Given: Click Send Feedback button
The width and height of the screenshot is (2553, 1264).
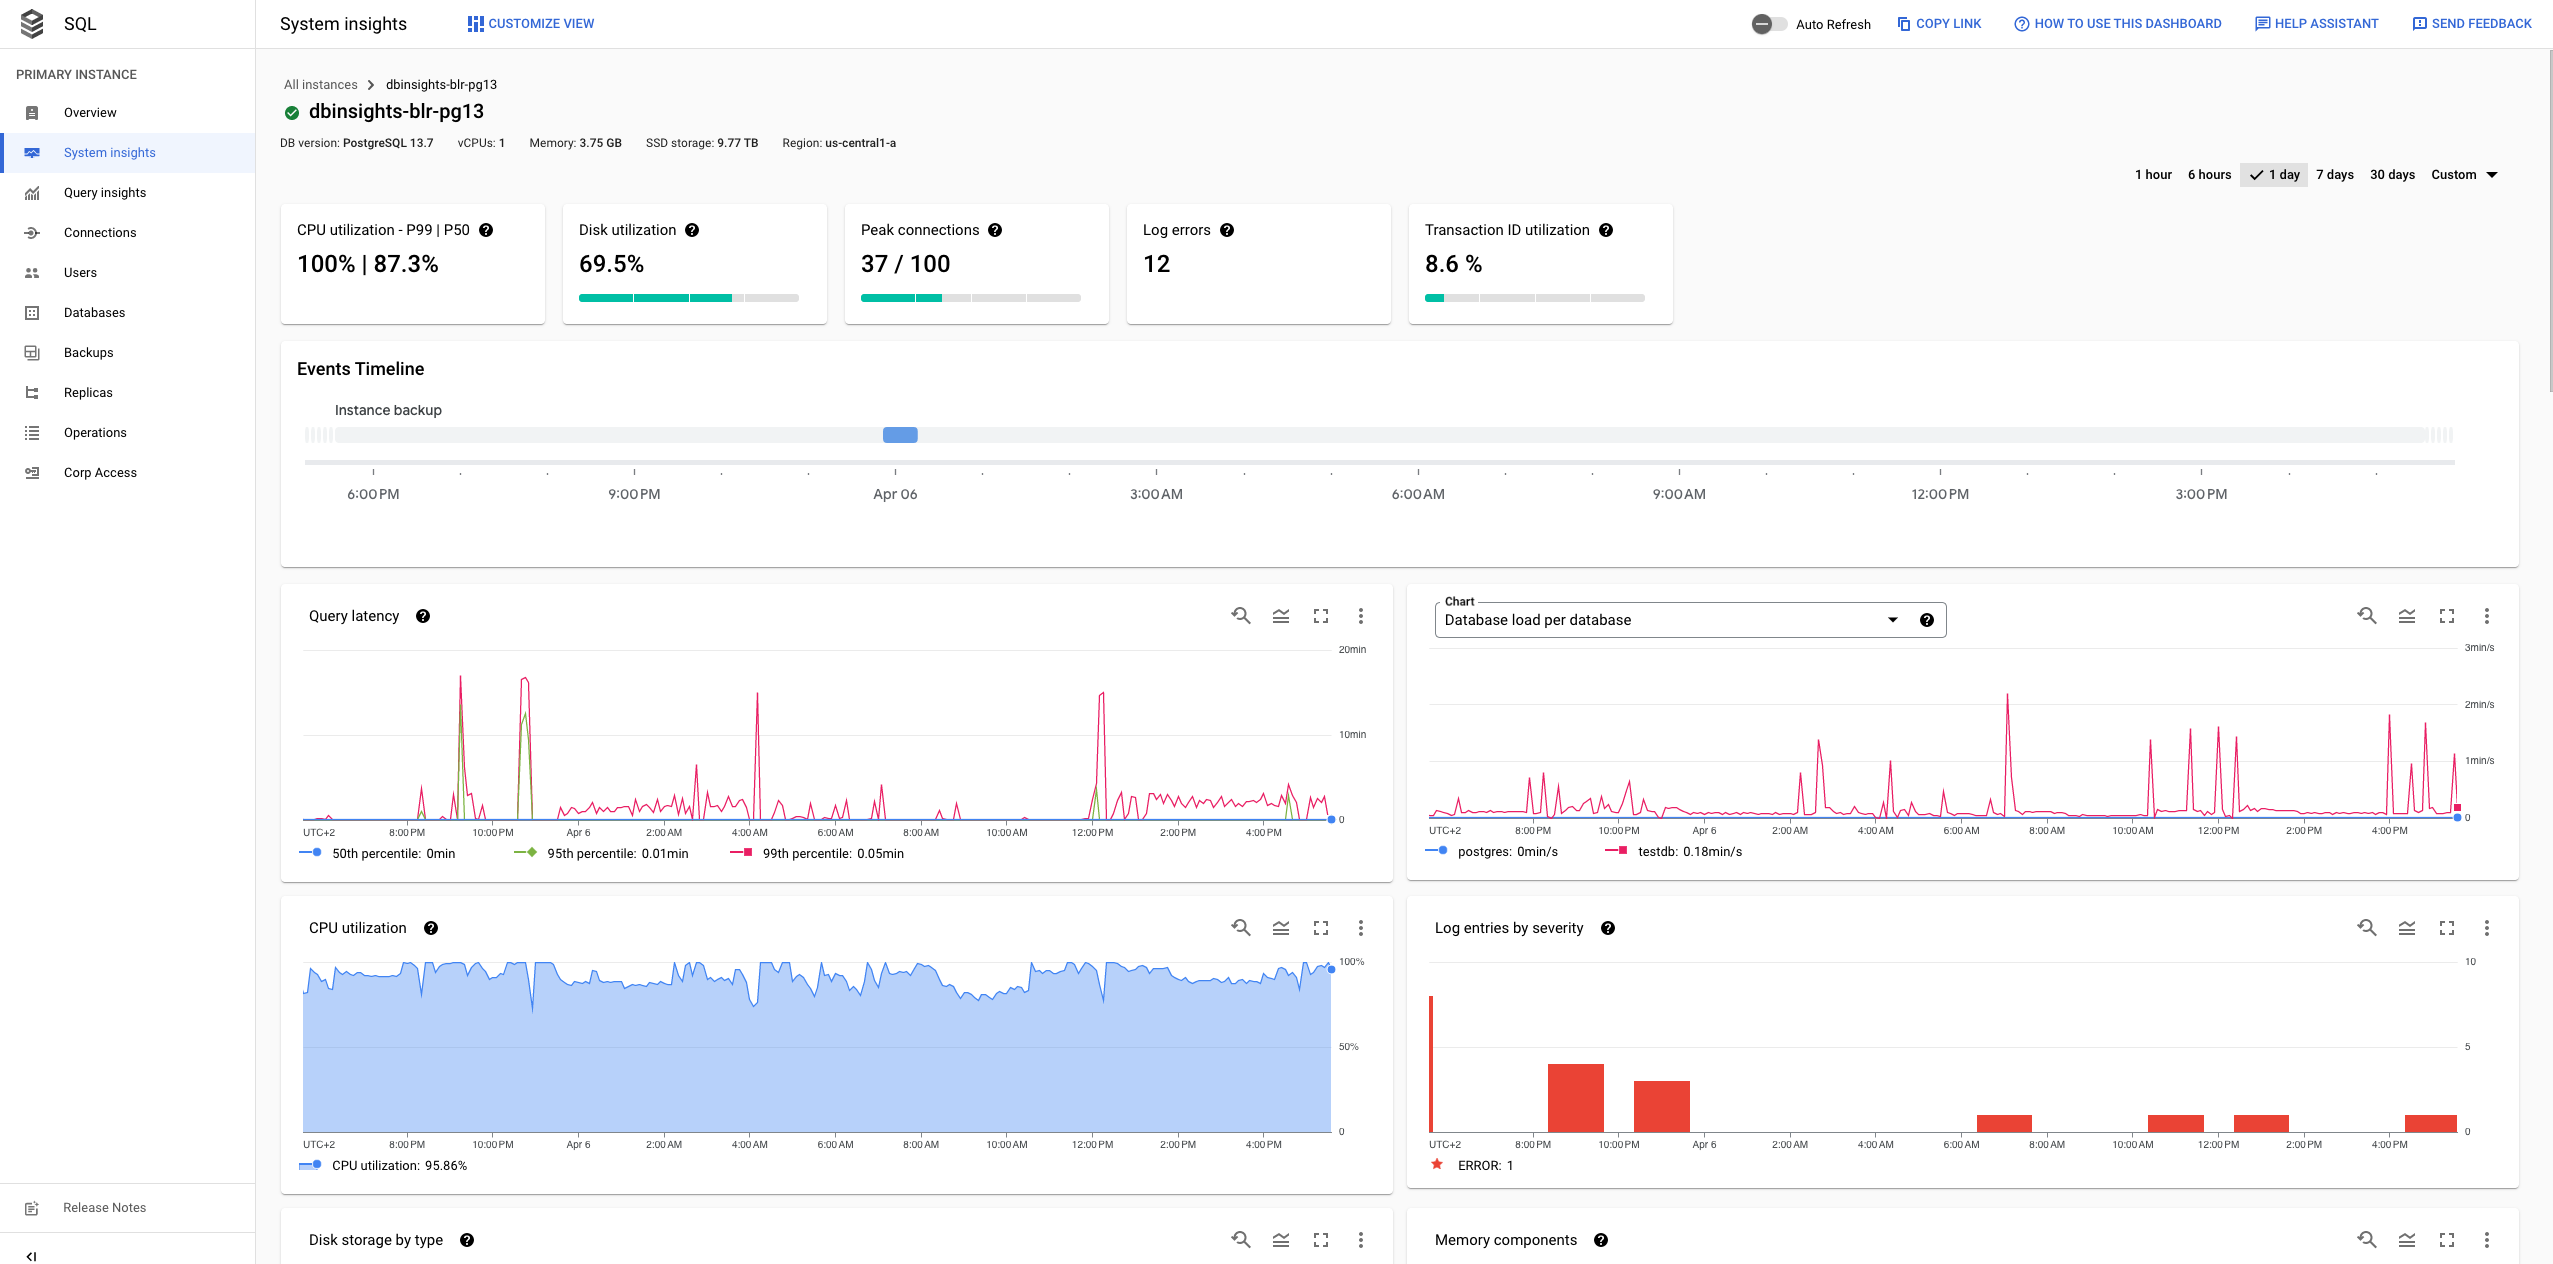Looking at the screenshot, I should click(x=2468, y=23).
